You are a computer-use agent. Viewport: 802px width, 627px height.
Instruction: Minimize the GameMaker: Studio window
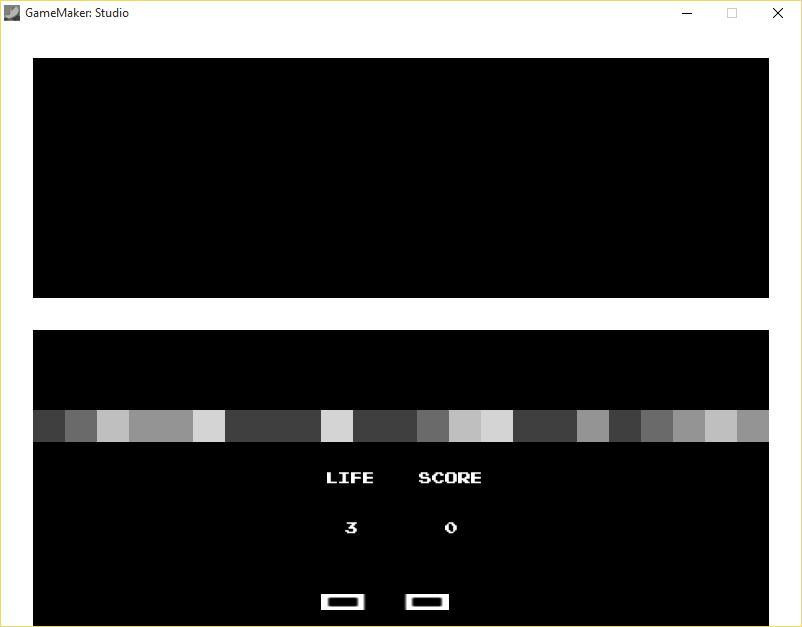[687, 13]
